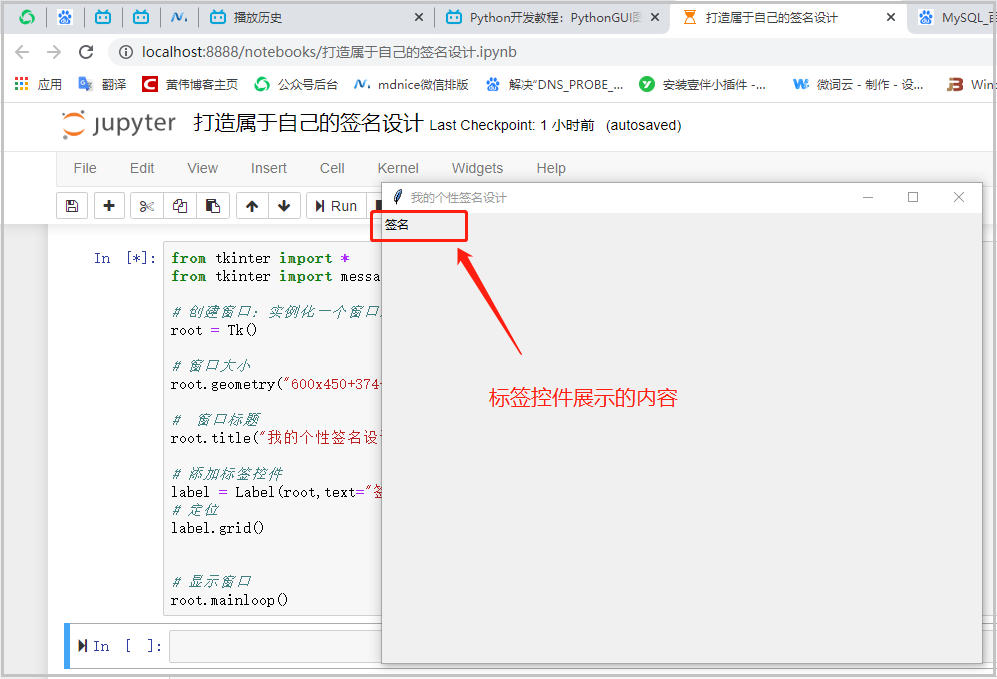The width and height of the screenshot is (997, 679).
Task: Reload the page with the refresh icon
Action: pos(85,52)
